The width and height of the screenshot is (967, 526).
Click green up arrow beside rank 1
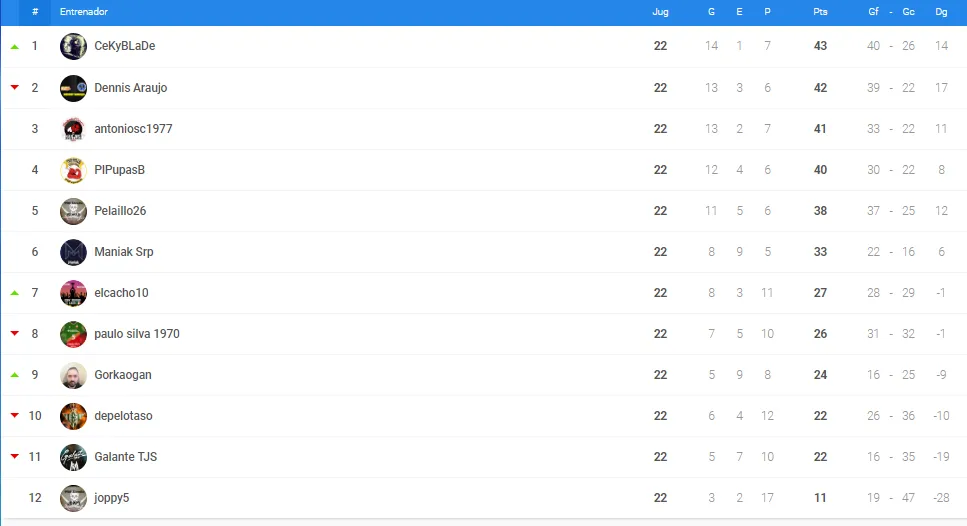(x=15, y=46)
